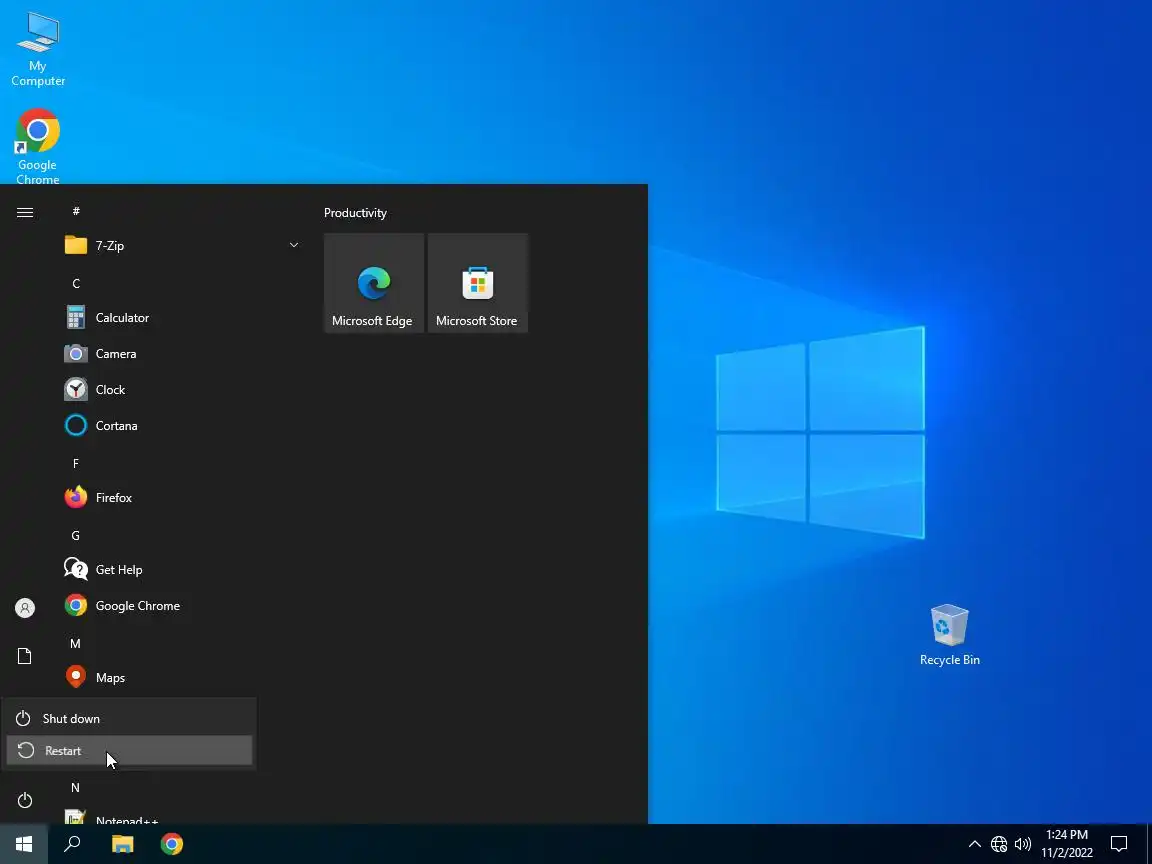Click the letter F section header
The height and width of the screenshot is (864, 1152).
pos(76,464)
